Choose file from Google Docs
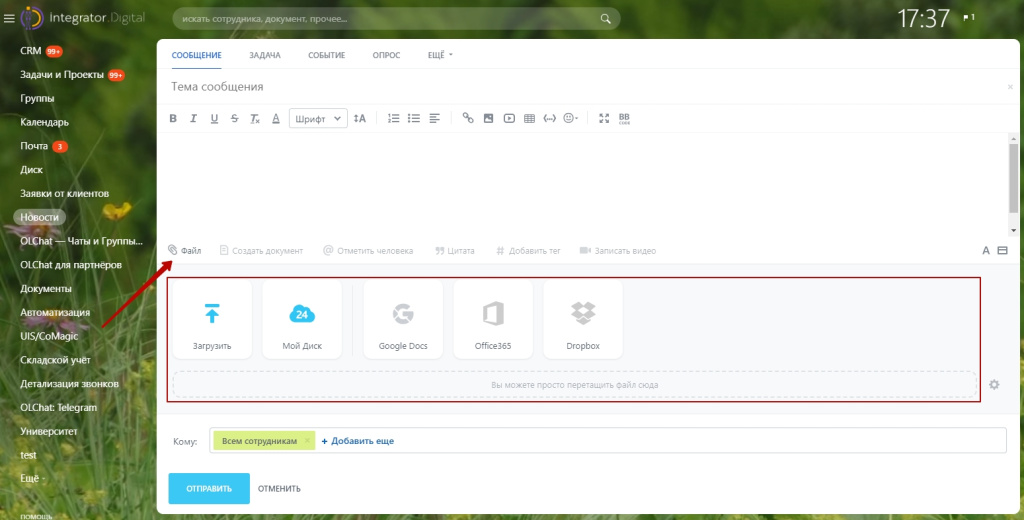 (403, 319)
